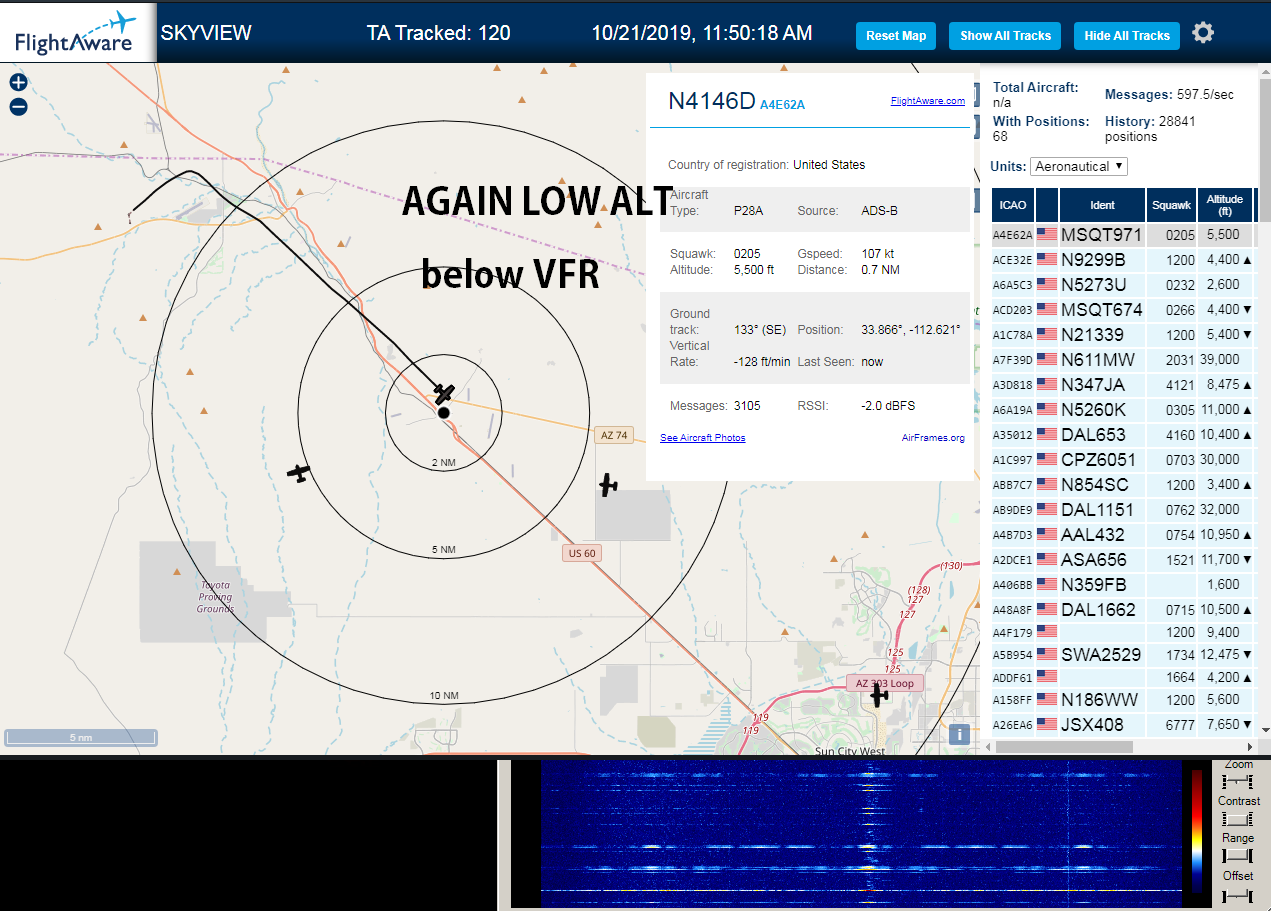1271x911 pixels.
Task: Select the N186WW aircraft row
Action: tap(1121, 700)
